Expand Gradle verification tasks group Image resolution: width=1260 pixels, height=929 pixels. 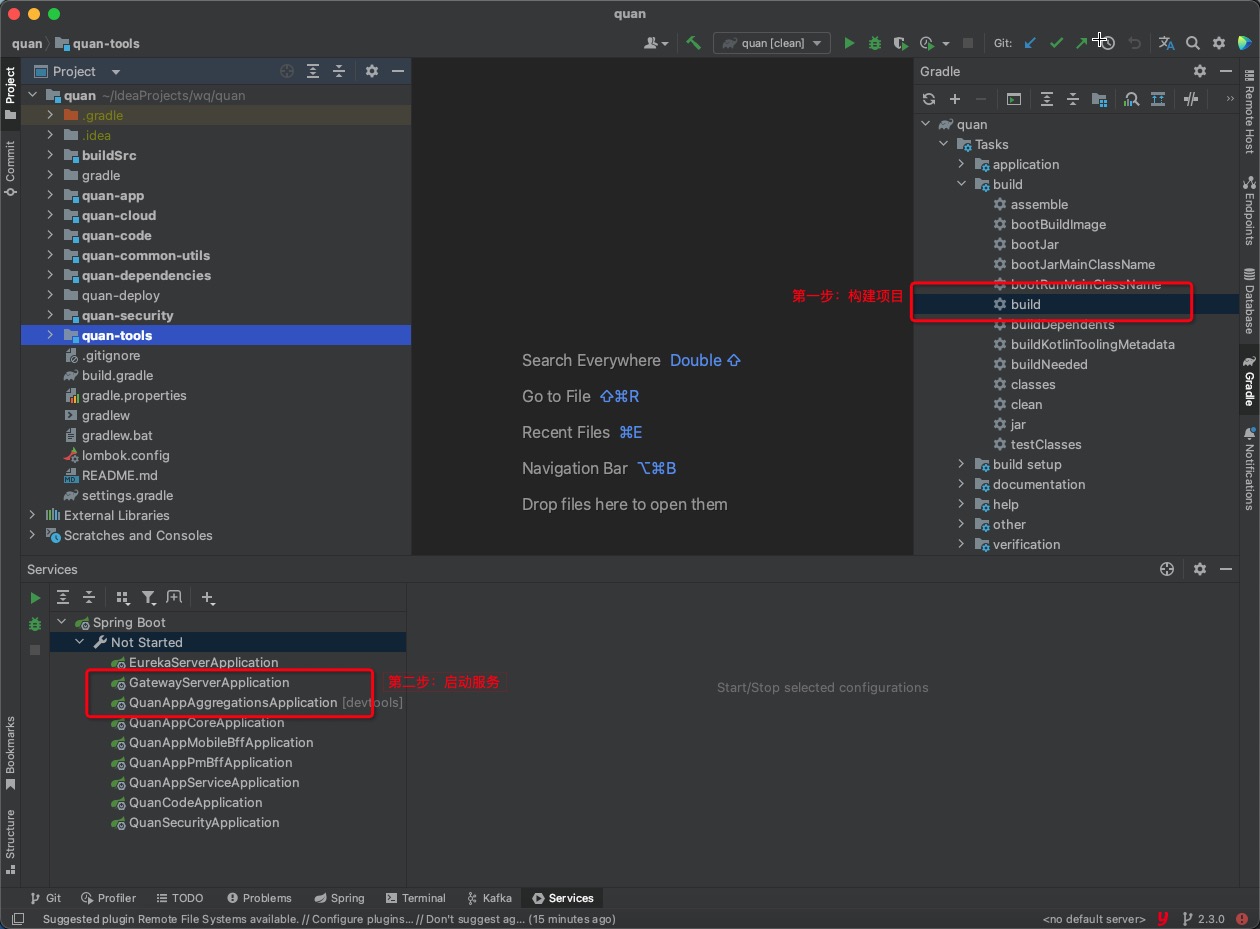[962, 544]
